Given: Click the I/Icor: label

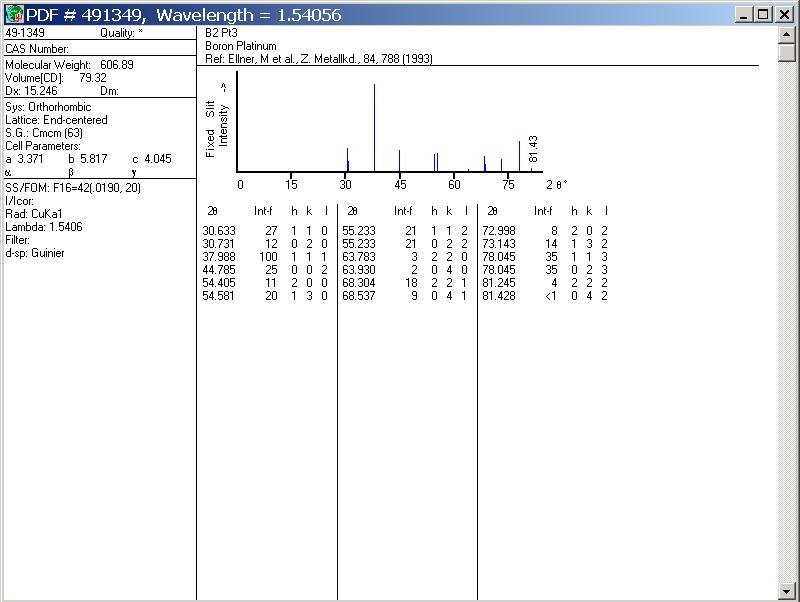Looking at the screenshot, I should [x=19, y=201].
